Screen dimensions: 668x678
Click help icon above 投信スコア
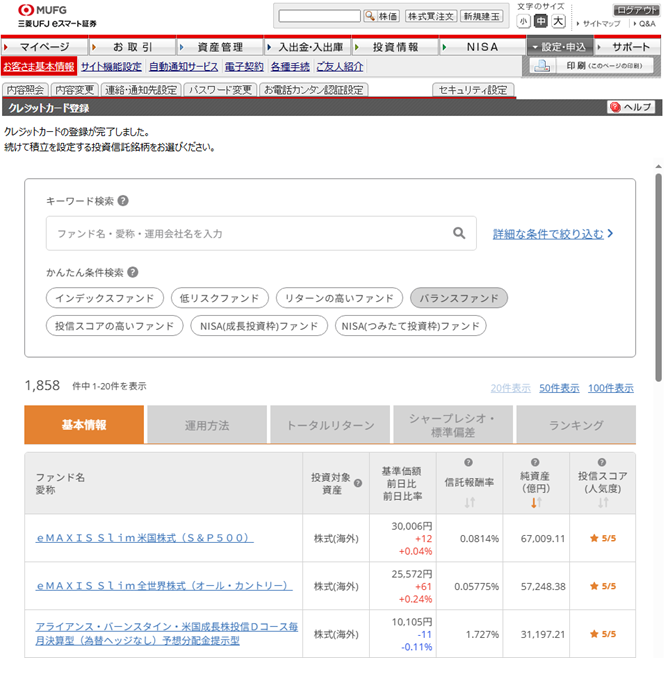point(601,462)
